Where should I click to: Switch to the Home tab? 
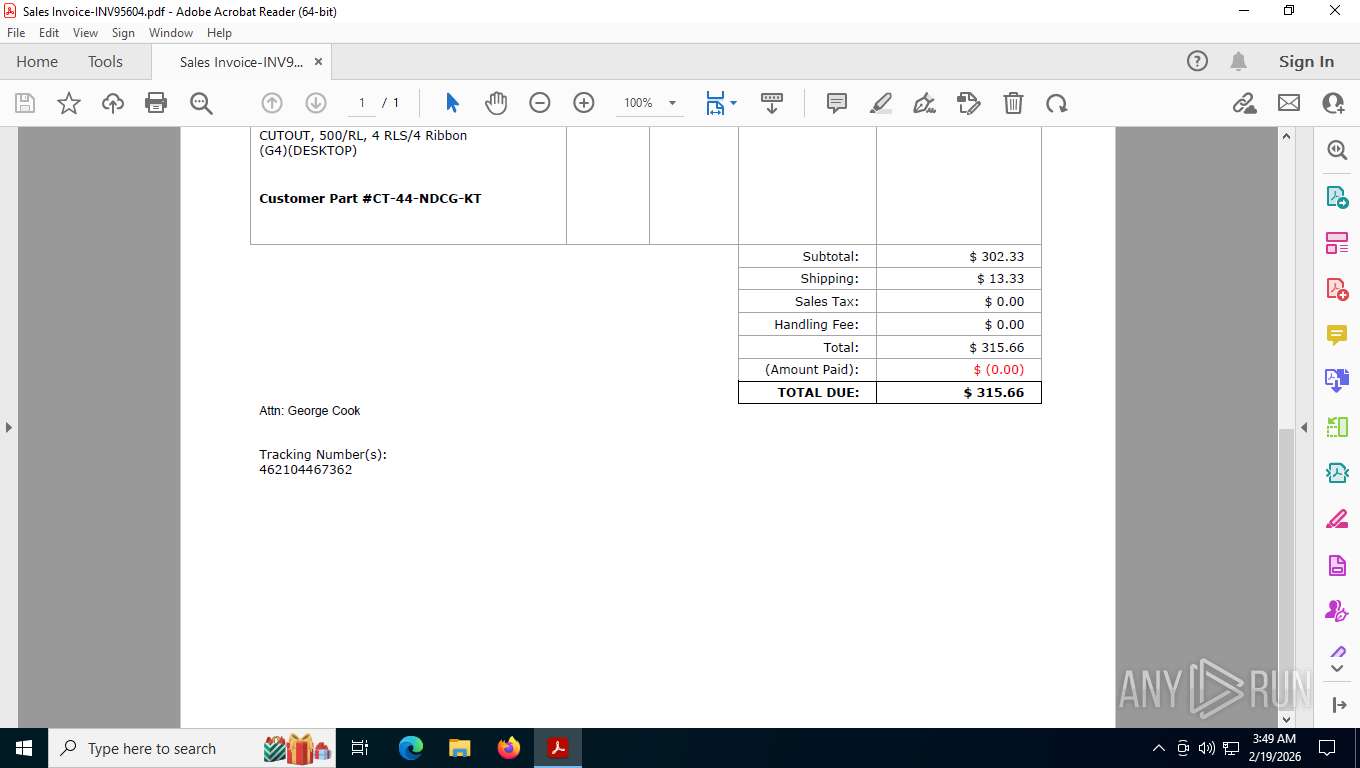click(x=37, y=62)
